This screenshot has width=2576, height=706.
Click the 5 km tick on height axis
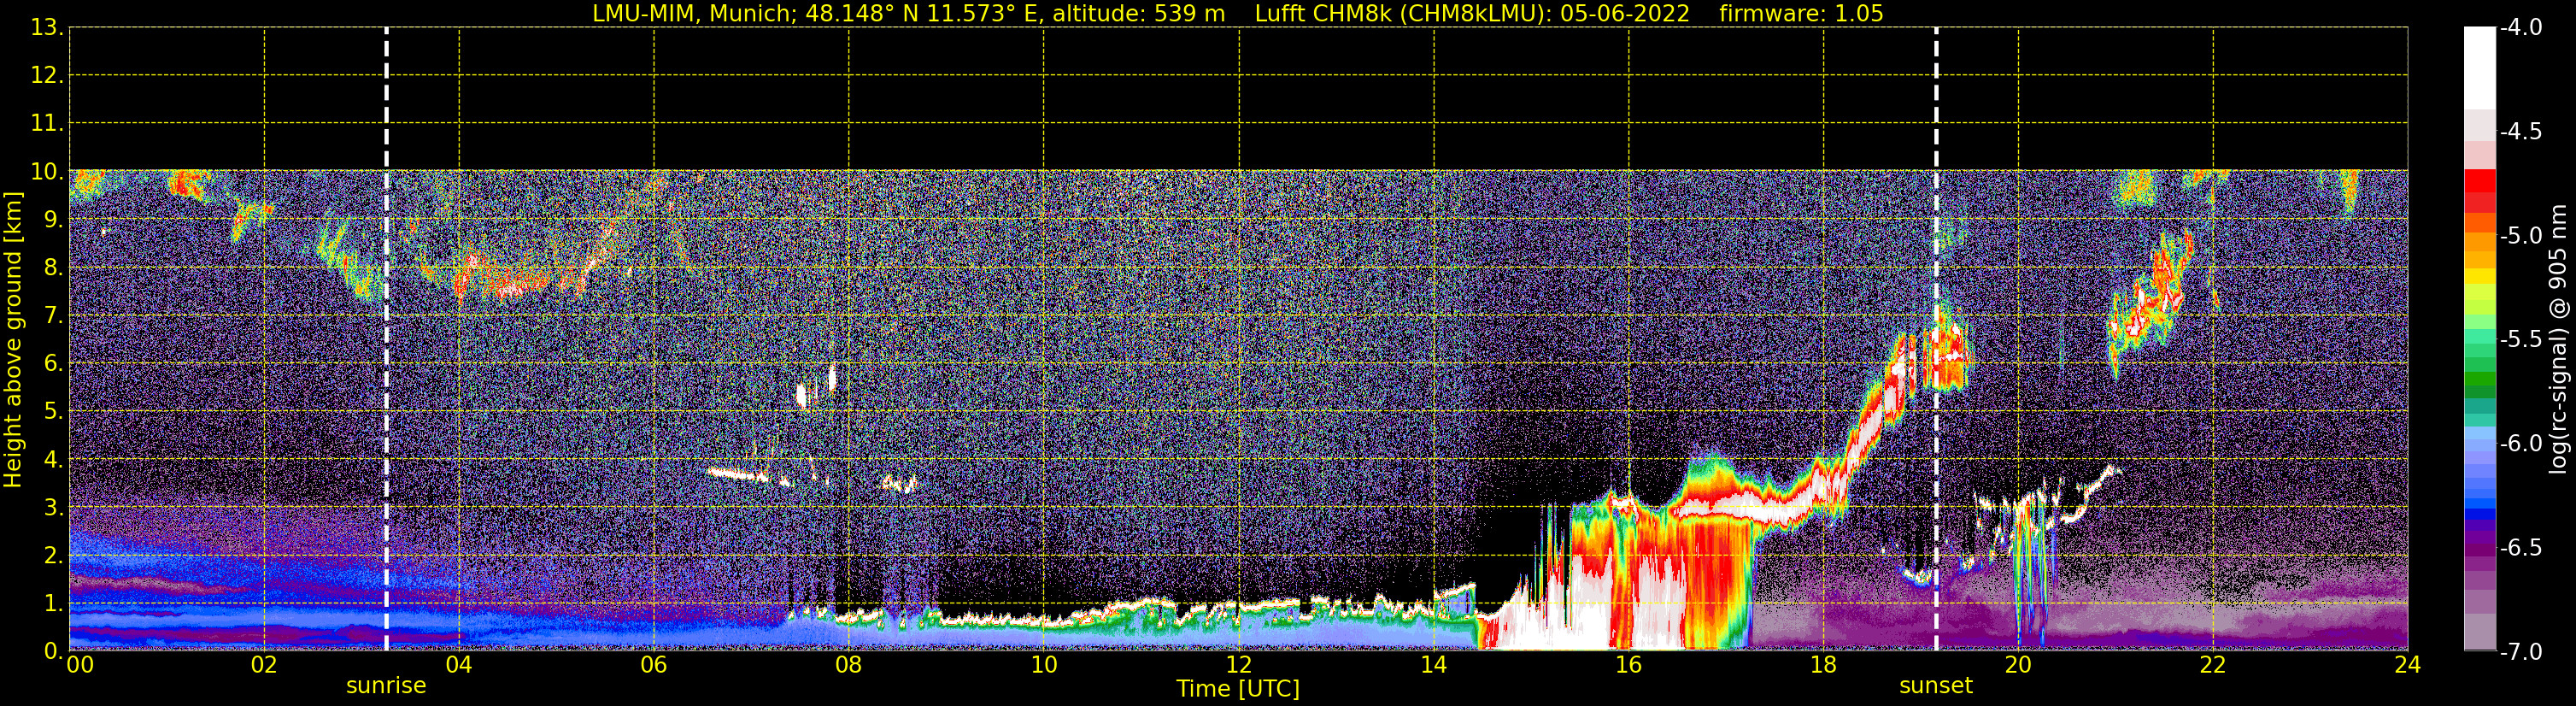(x=52, y=412)
